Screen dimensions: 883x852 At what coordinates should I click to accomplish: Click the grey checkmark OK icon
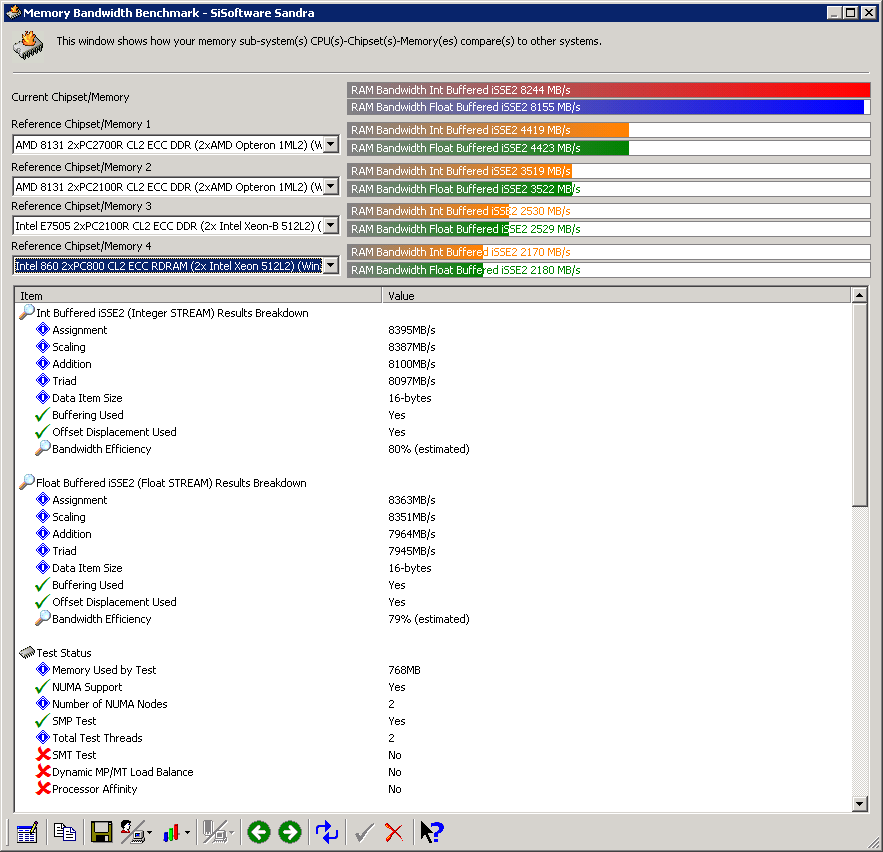tap(364, 832)
